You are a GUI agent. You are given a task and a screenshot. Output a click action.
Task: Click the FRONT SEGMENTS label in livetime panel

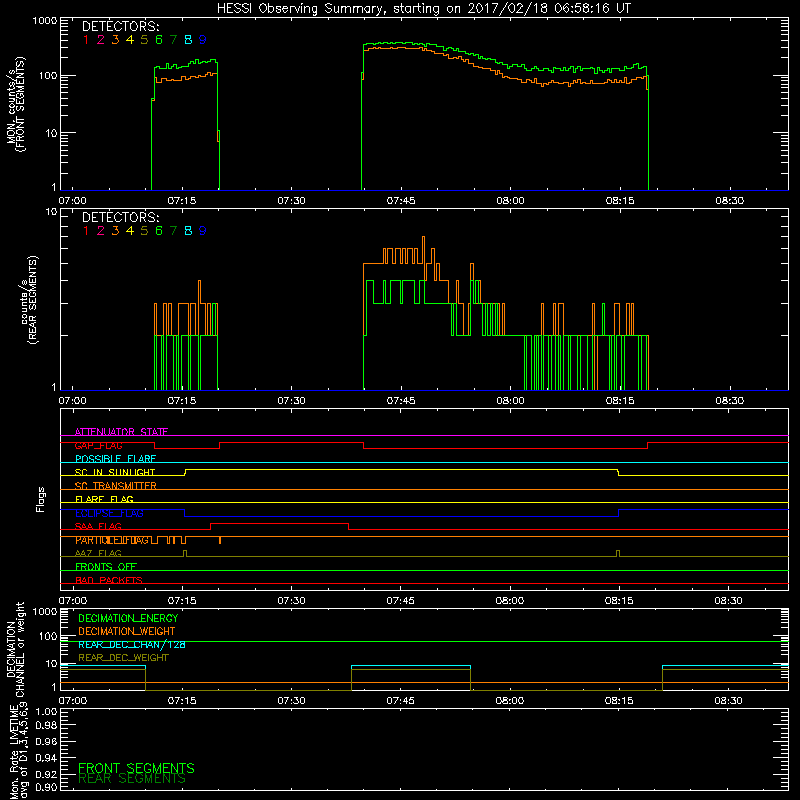(x=136, y=768)
